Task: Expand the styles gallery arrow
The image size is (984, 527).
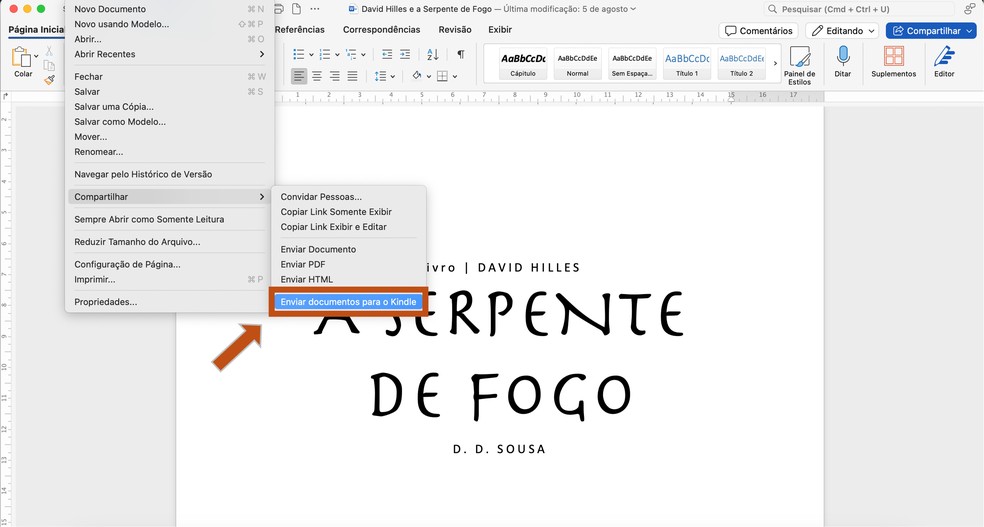Action: pyautogui.click(x=775, y=64)
